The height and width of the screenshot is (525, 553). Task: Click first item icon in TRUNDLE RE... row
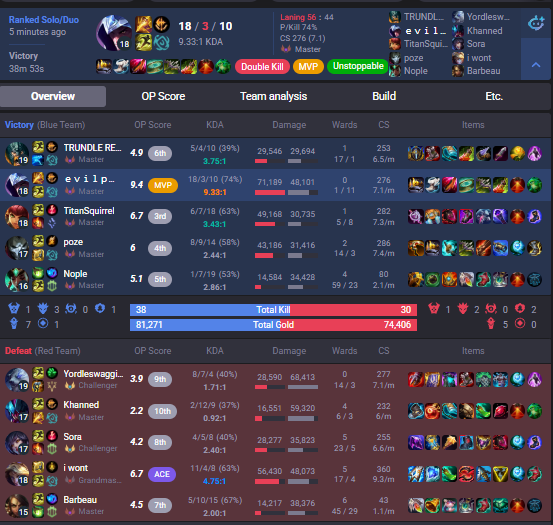tap(415, 153)
